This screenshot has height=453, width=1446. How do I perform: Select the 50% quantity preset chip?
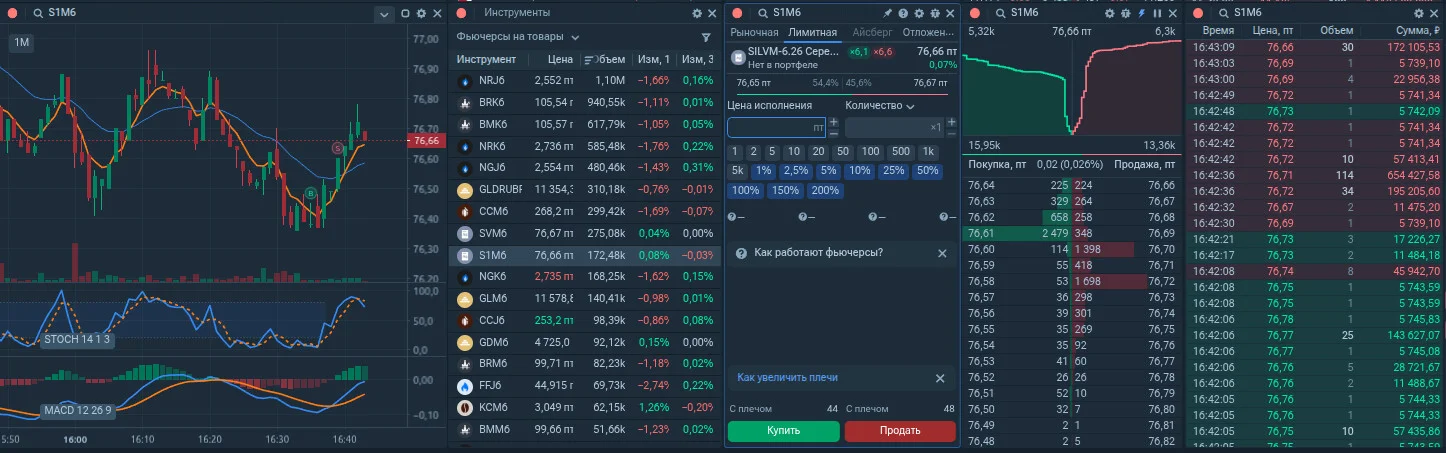tap(927, 171)
